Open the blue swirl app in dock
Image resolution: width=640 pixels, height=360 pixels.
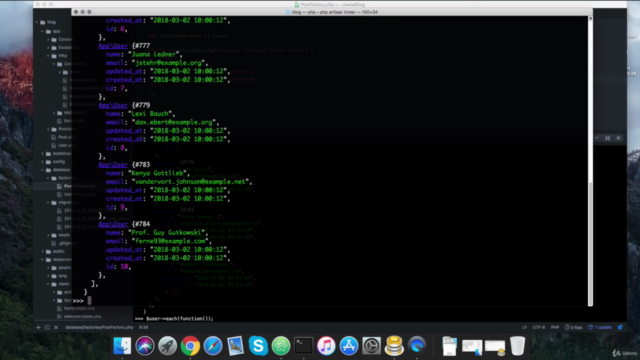417,346
